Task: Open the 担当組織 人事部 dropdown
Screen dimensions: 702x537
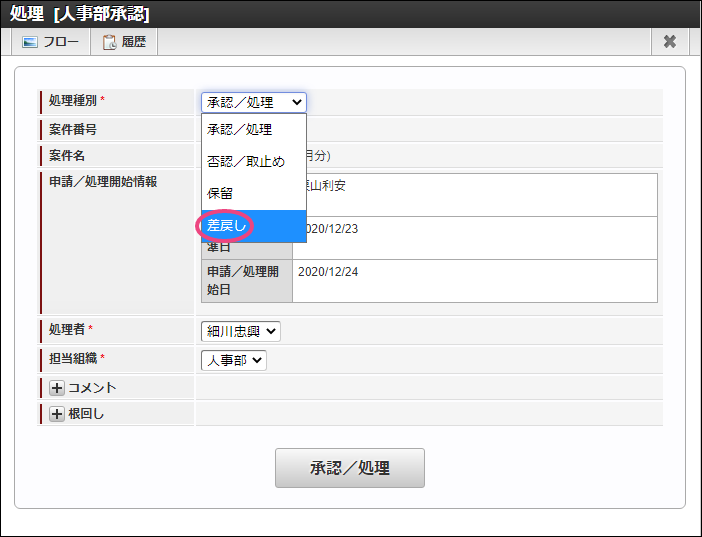Action: 234,360
